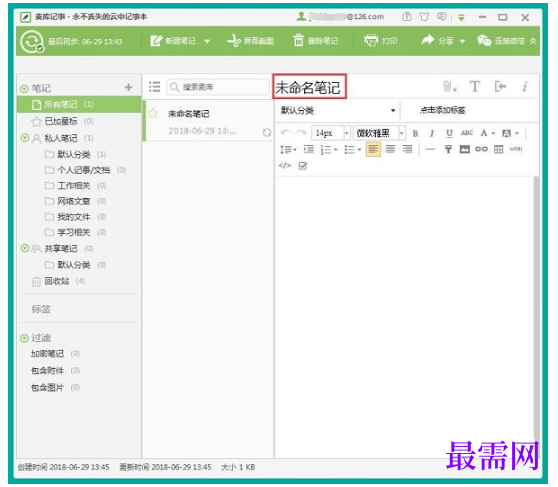Select 未命名笔记 in the note list

pyautogui.click(x=209, y=121)
